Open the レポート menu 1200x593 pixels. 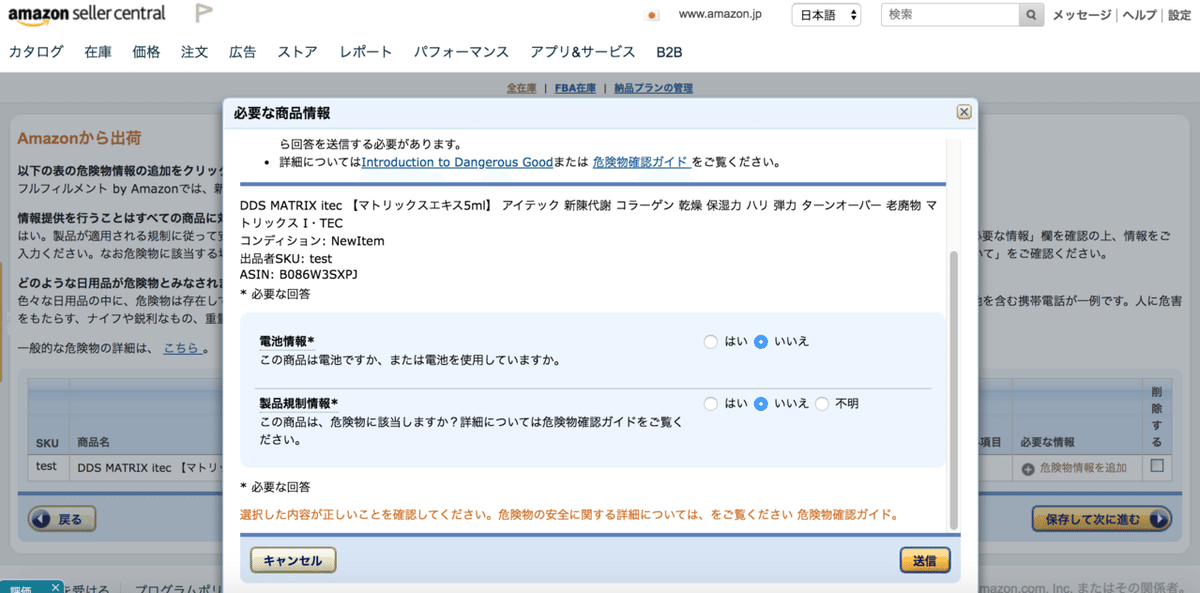(366, 52)
